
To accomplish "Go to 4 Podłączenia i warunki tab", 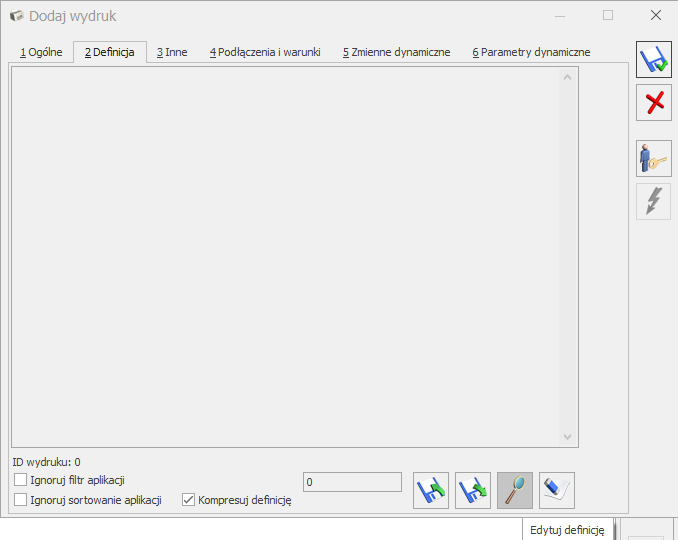I will point(265,52).
